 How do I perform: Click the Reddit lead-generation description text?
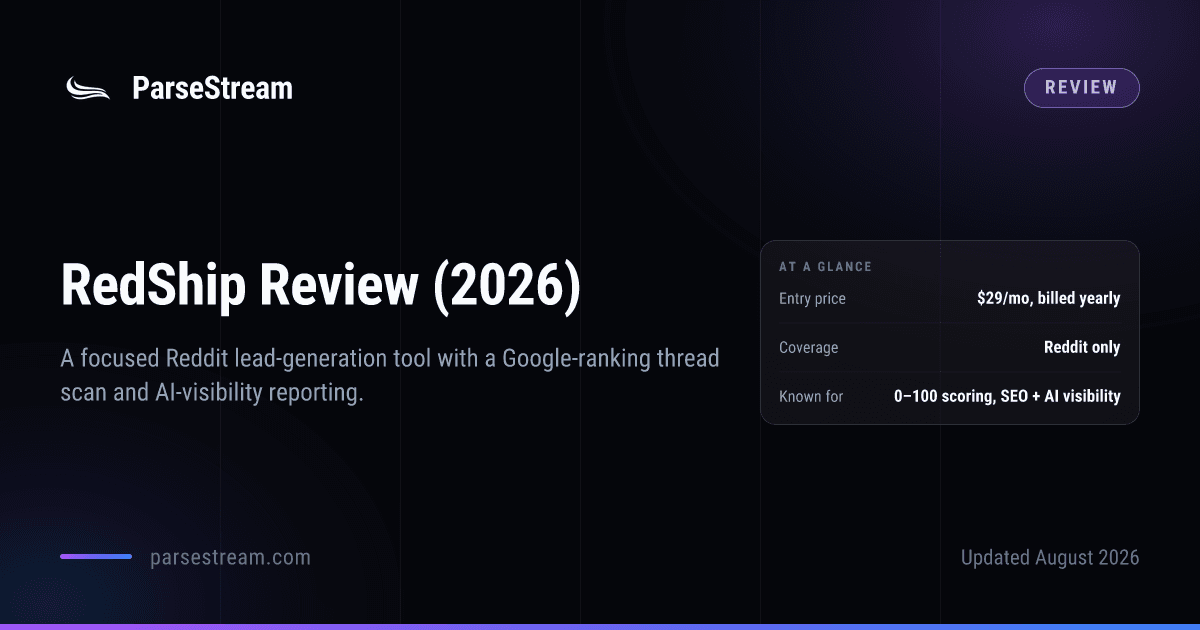[390, 375]
